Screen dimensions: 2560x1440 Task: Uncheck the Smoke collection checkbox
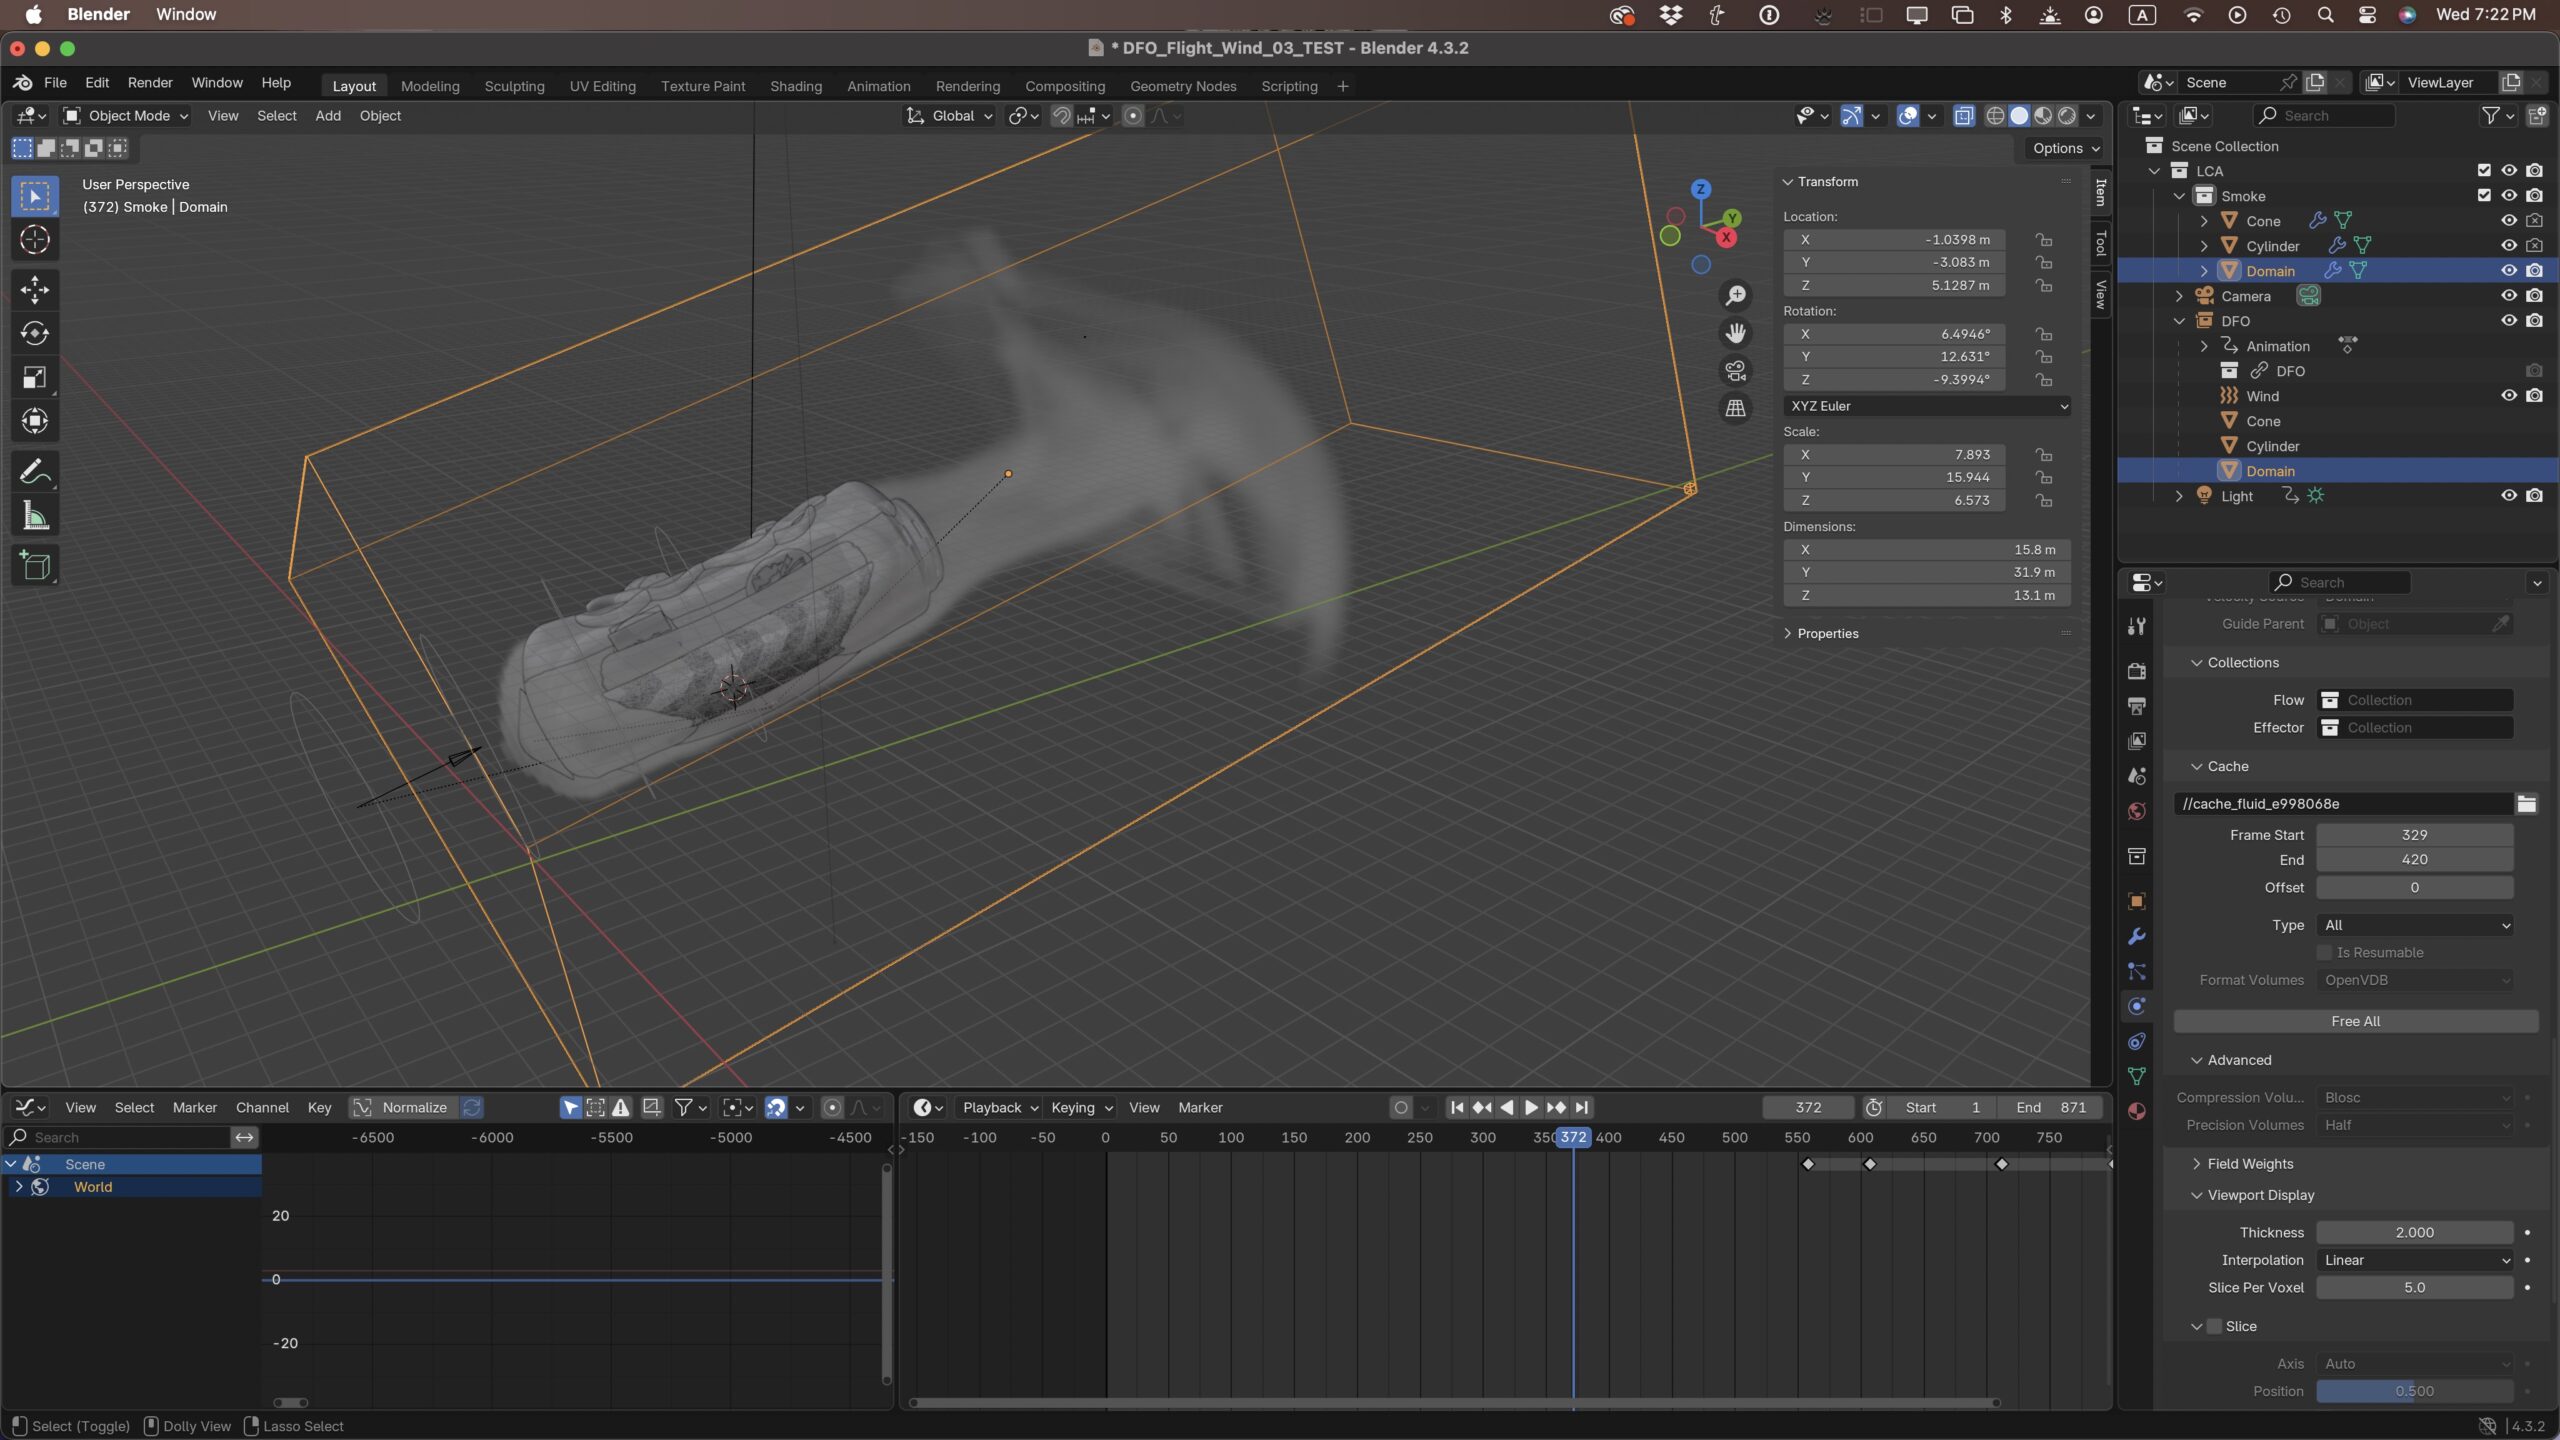click(2483, 195)
